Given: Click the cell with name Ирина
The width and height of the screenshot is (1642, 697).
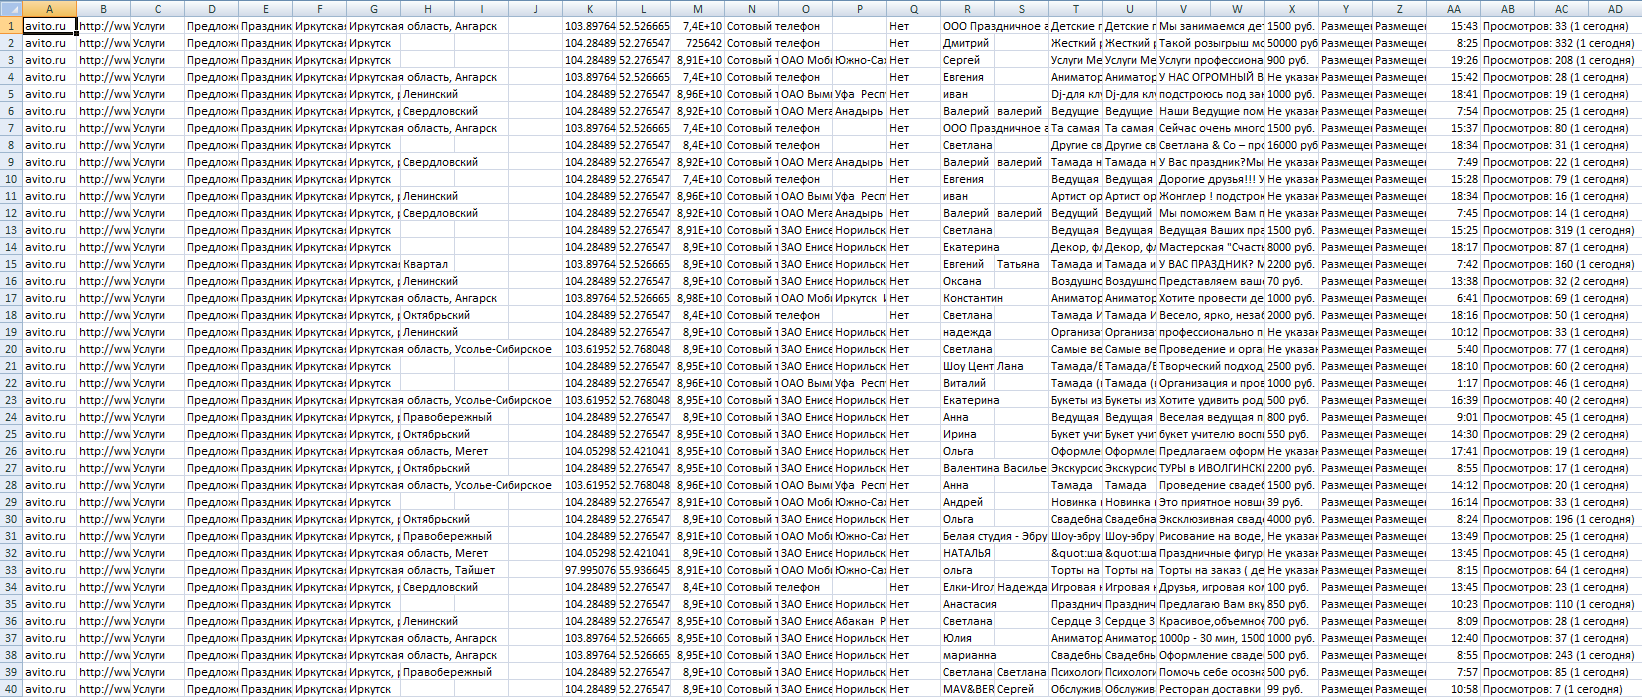Looking at the screenshot, I should tap(967, 434).
